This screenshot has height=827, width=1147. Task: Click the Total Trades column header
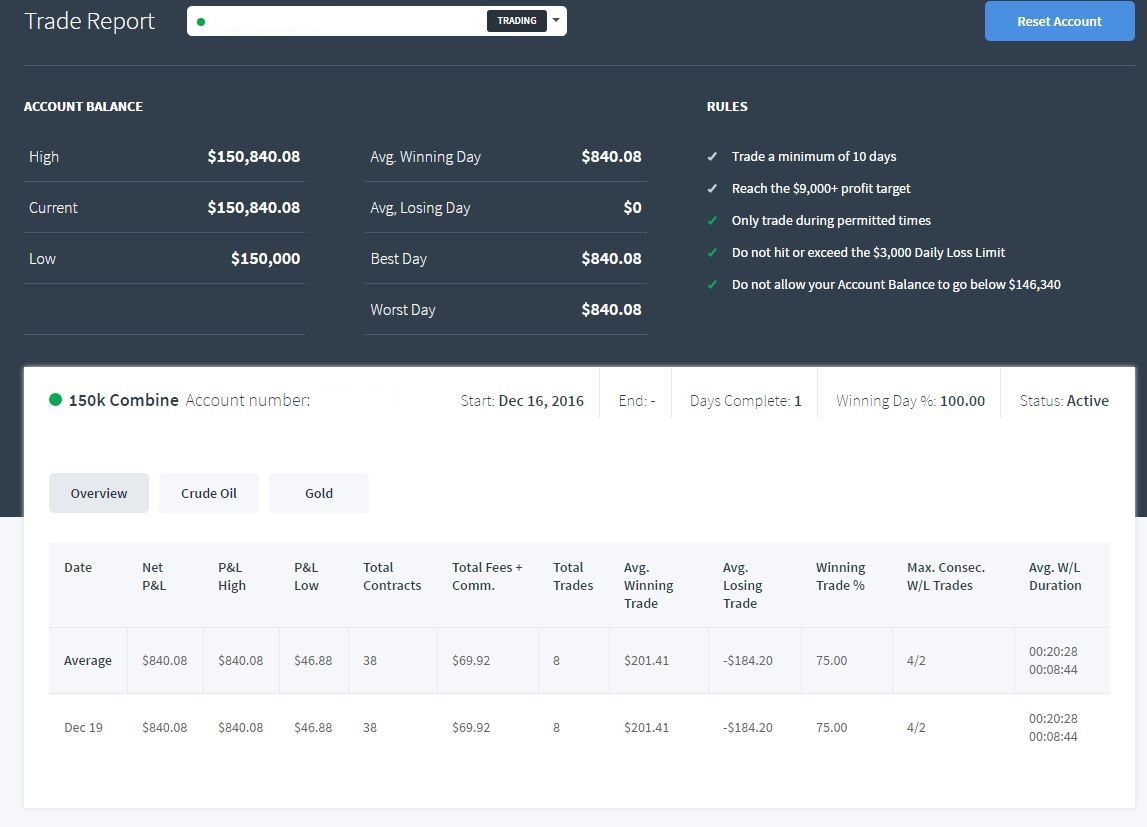[573, 576]
